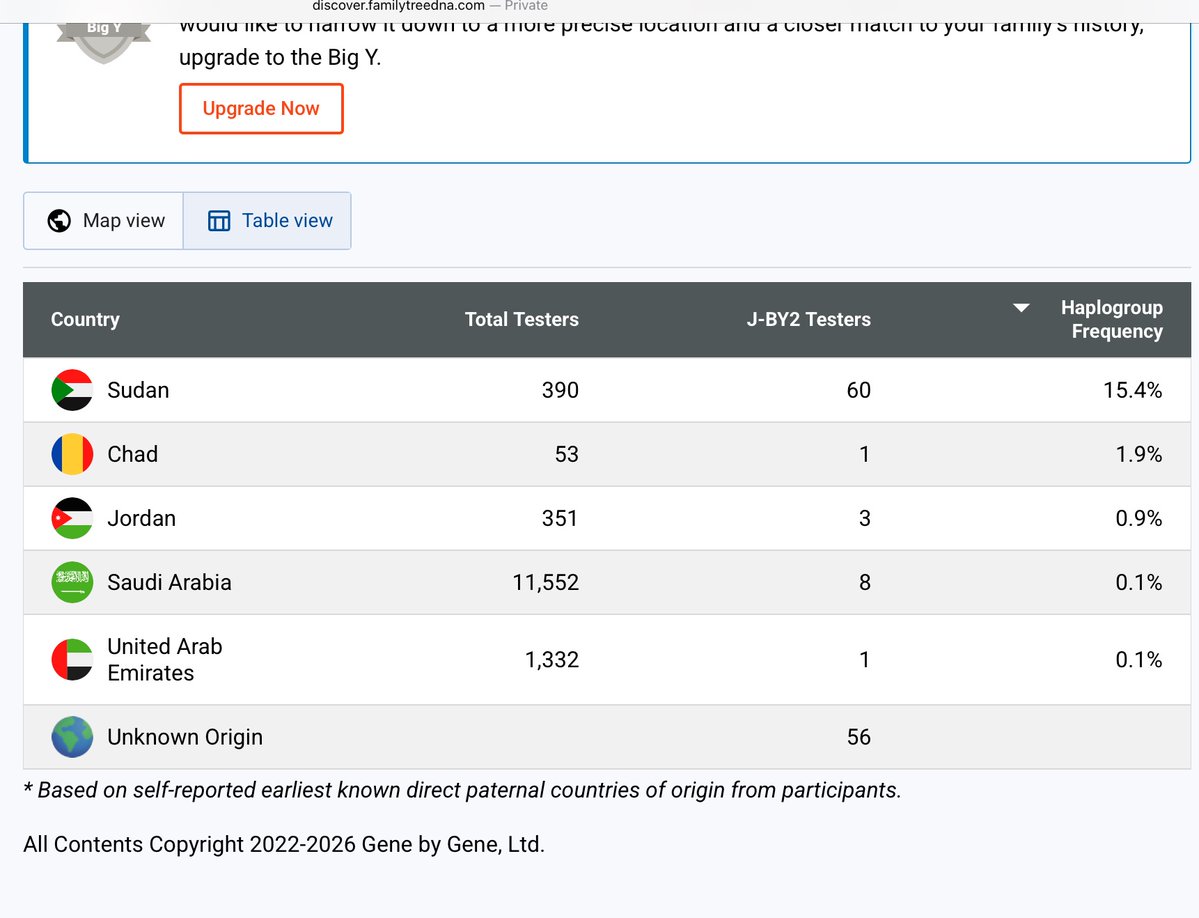Select the Saudi Arabia country name
Viewport: 1199px width, 918px height.
click(169, 582)
